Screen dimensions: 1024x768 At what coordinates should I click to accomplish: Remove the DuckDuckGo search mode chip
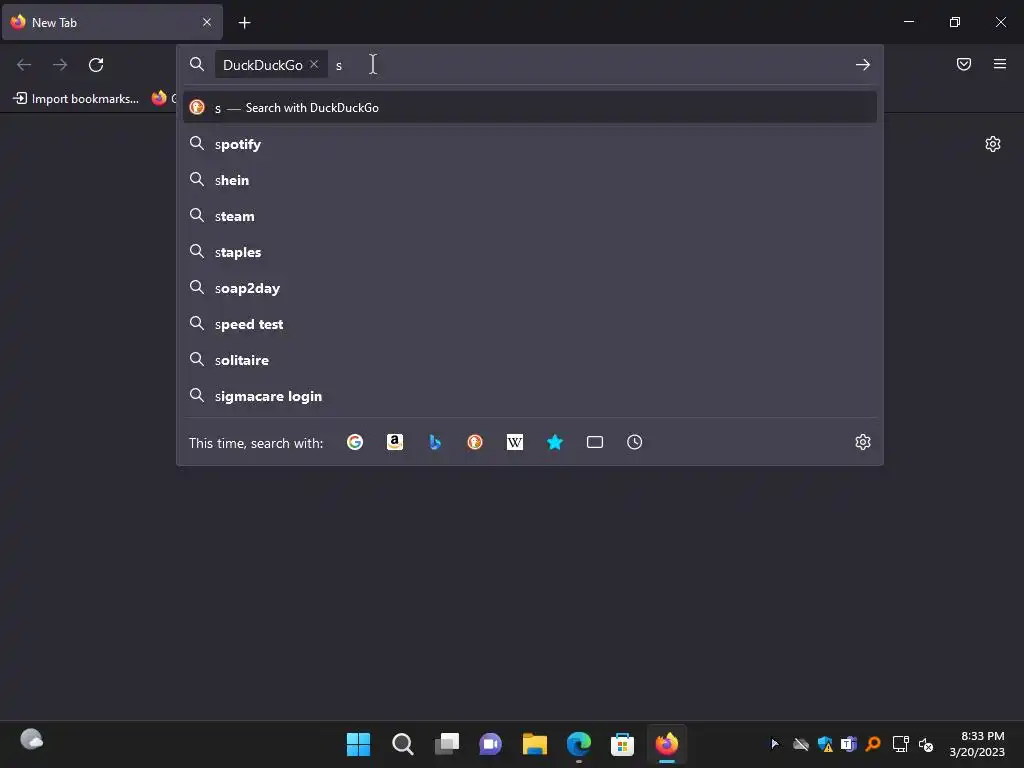click(314, 64)
